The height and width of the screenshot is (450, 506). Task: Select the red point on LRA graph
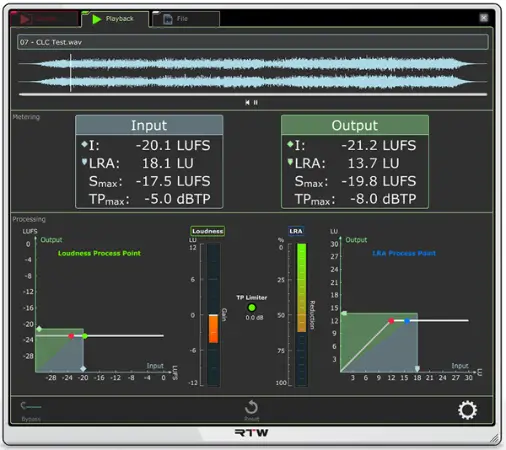click(x=391, y=321)
